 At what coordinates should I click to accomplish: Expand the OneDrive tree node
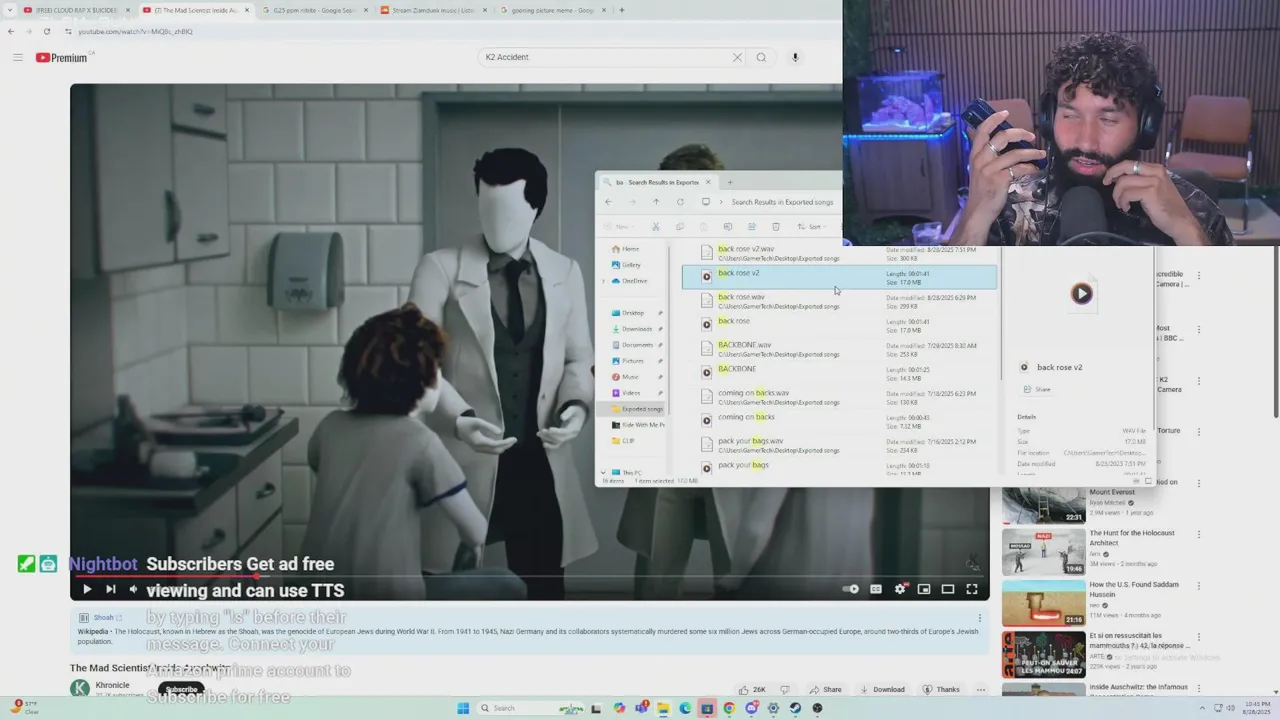click(x=603, y=281)
